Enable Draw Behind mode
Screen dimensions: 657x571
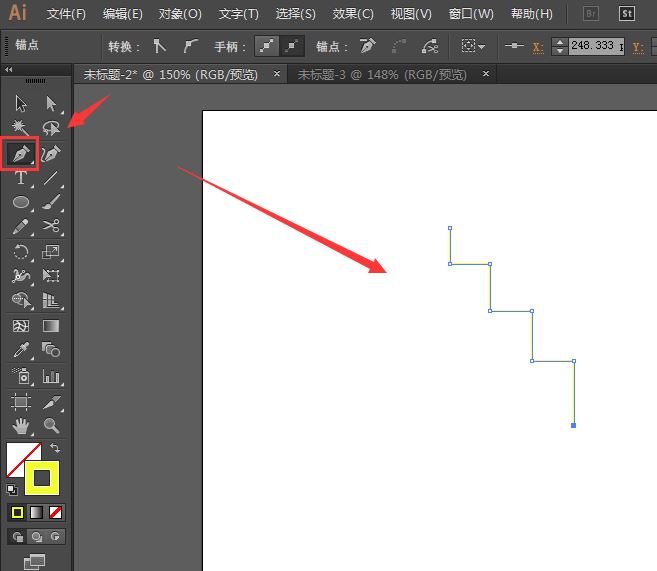pyautogui.click(x=37, y=537)
